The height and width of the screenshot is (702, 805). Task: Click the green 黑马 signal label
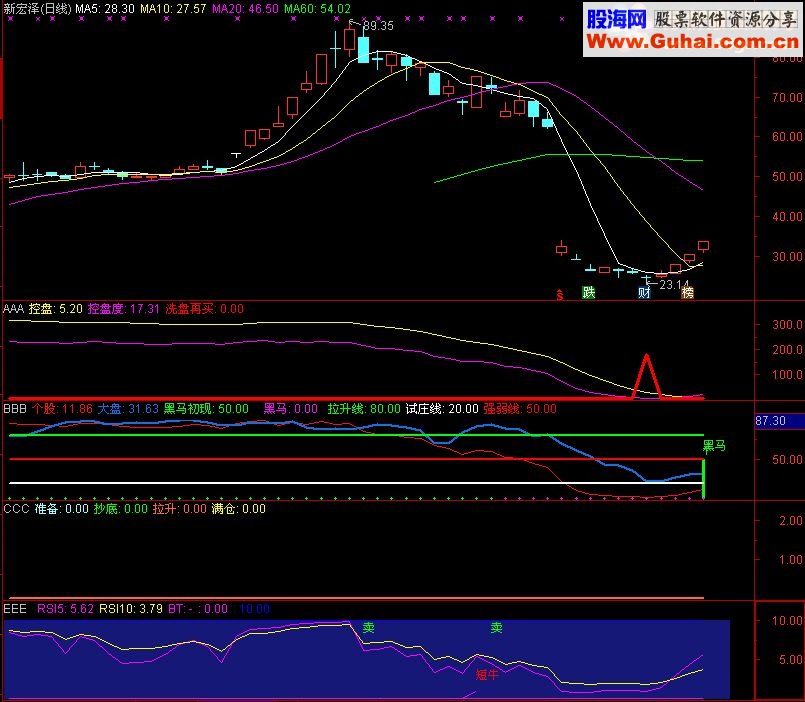714,446
